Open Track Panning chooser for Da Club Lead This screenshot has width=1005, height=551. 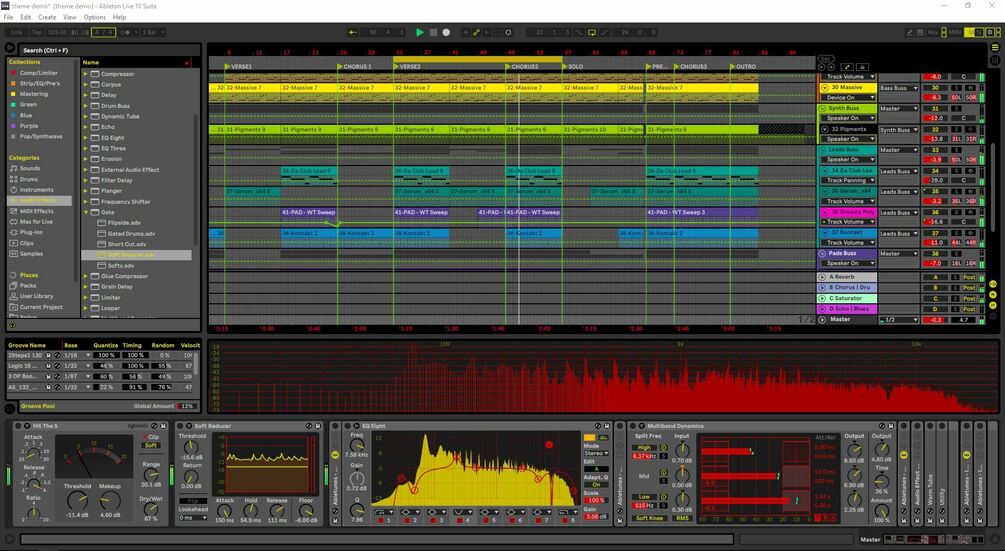click(848, 180)
